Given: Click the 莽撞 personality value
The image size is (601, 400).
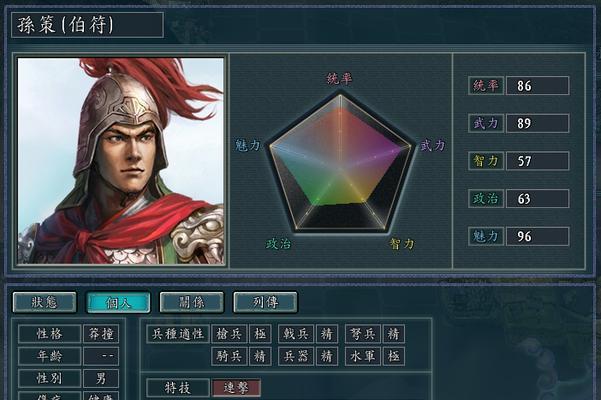Looking at the screenshot, I should [101, 334].
